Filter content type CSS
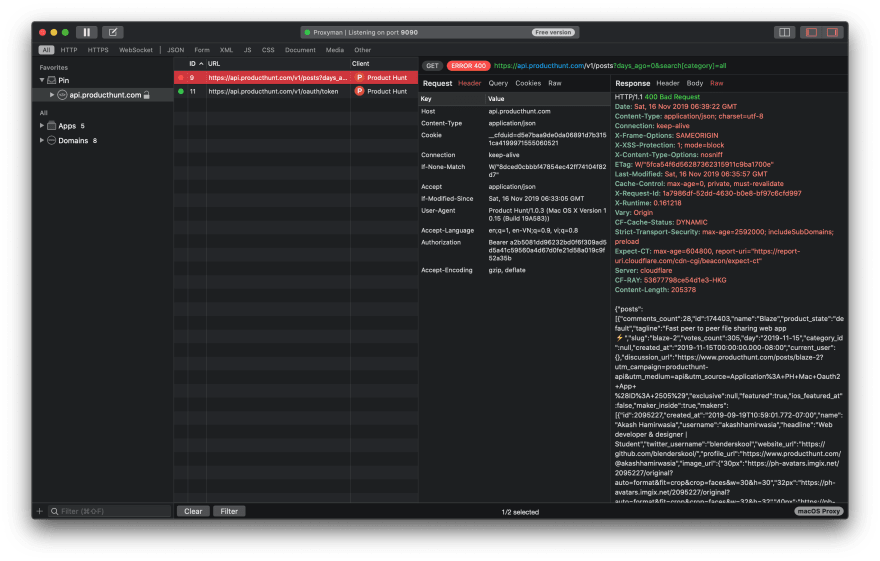 (x=268, y=50)
